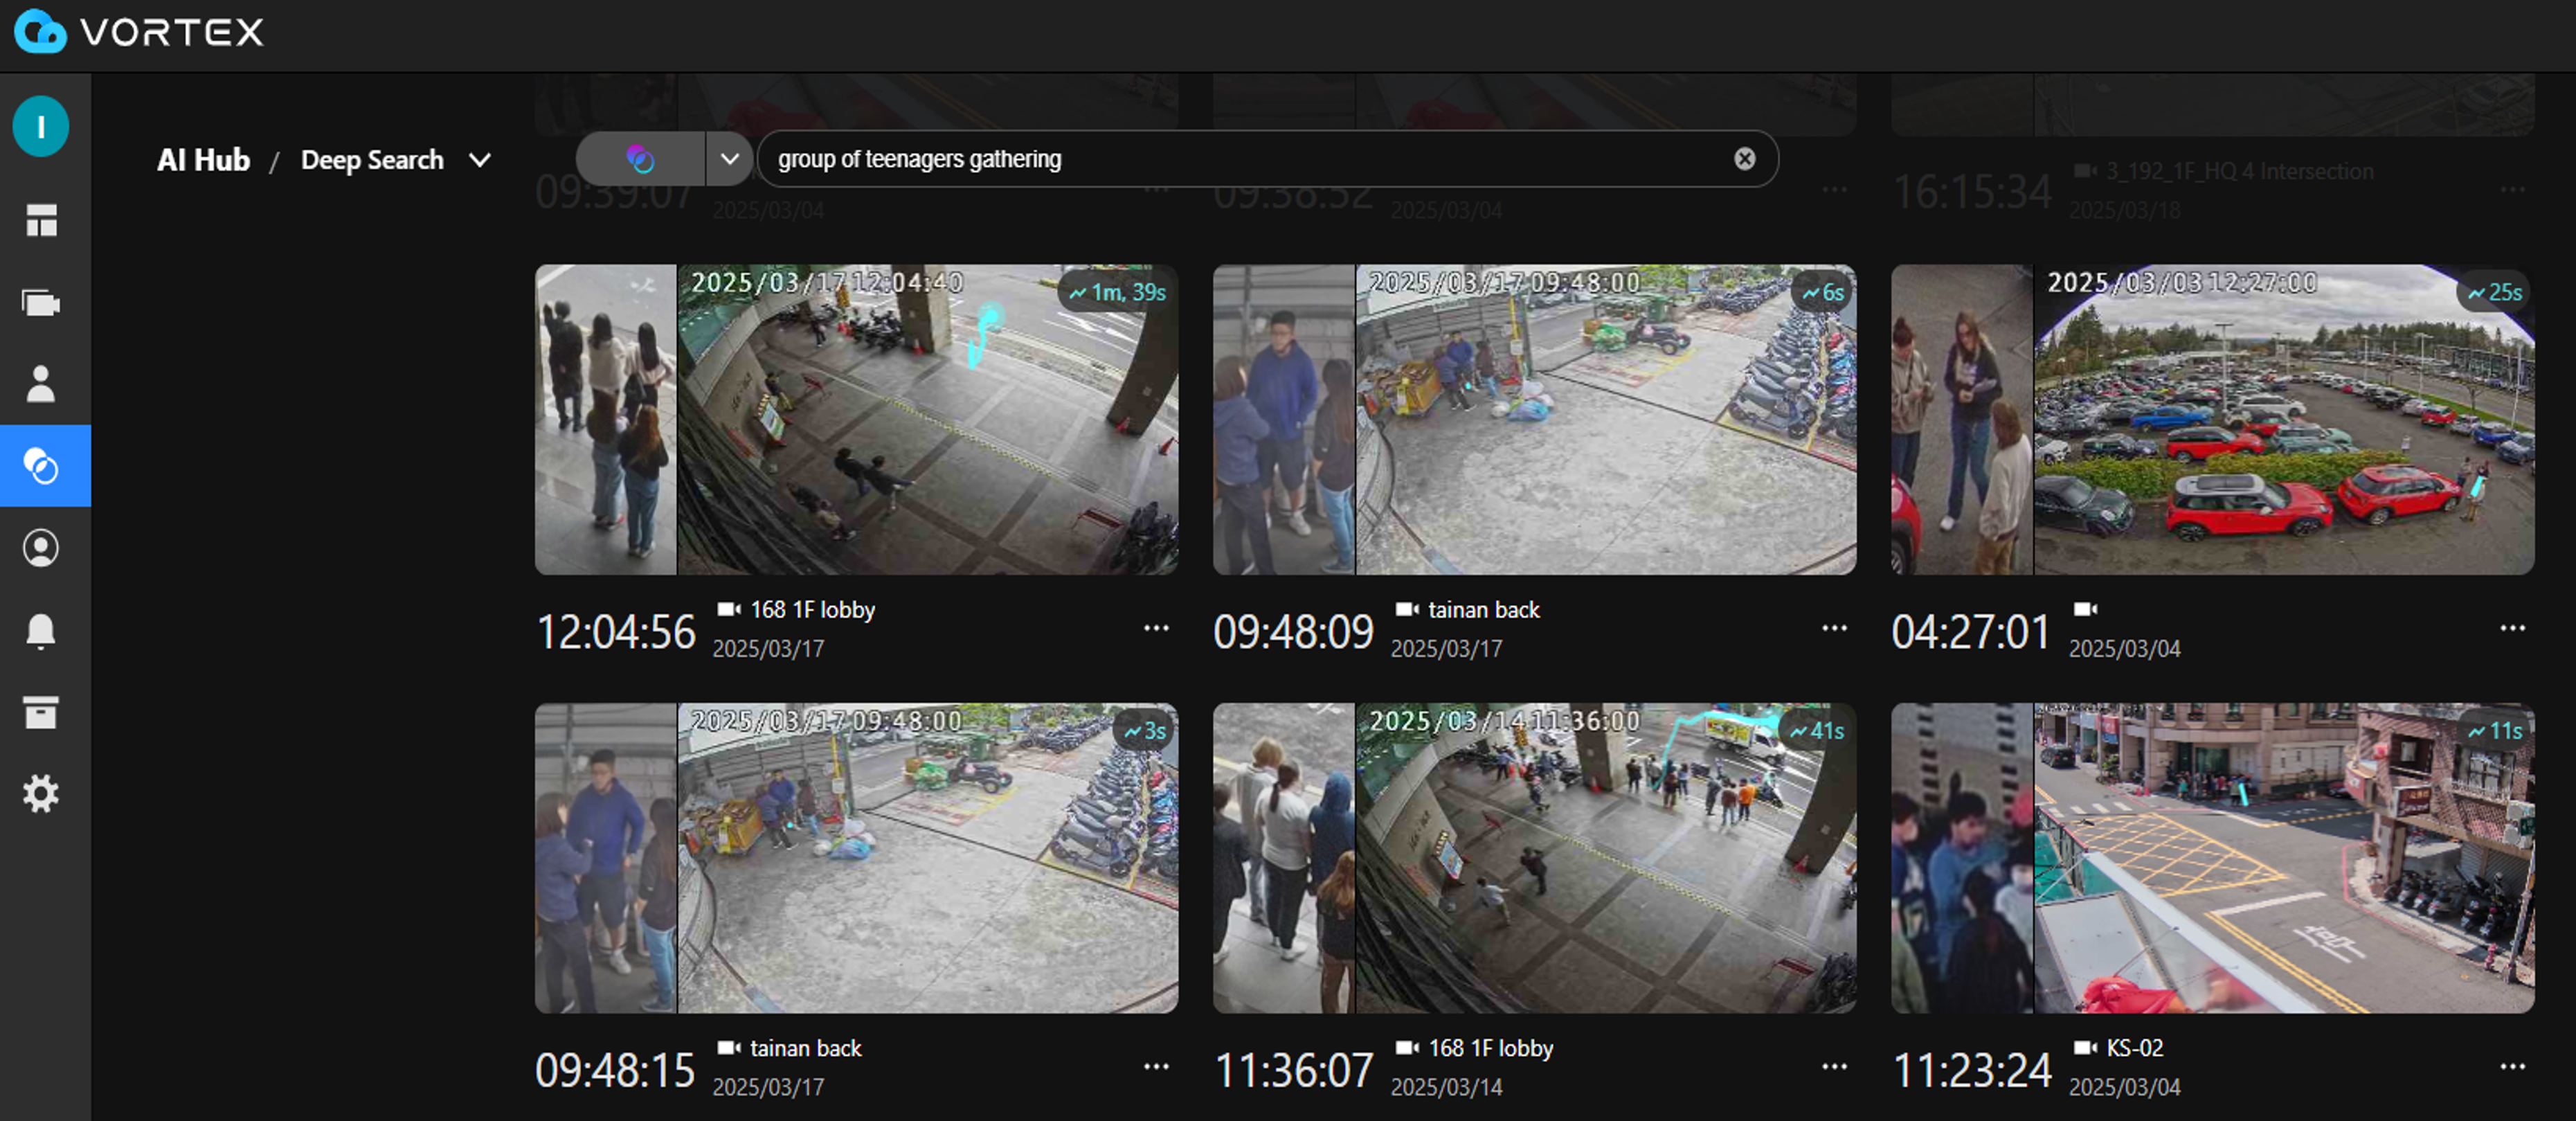Open the camera views sidebar icon
The height and width of the screenshot is (1121, 2576).
click(41, 302)
